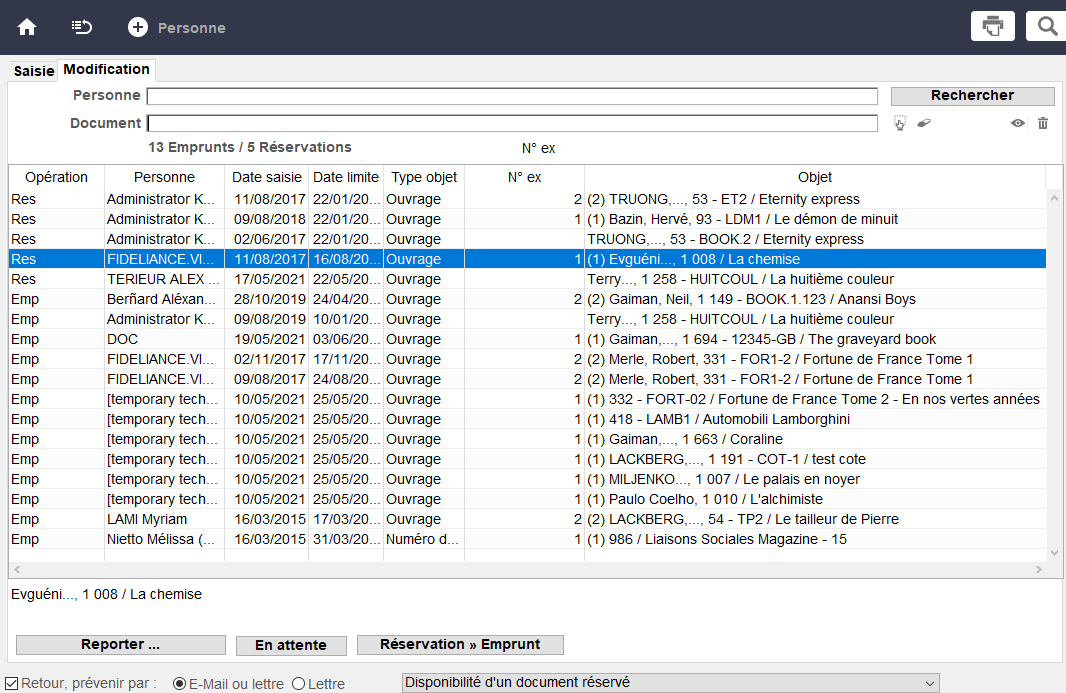
Task: Select row 'BOOK.2 / Eternity express'
Action: 527,239
